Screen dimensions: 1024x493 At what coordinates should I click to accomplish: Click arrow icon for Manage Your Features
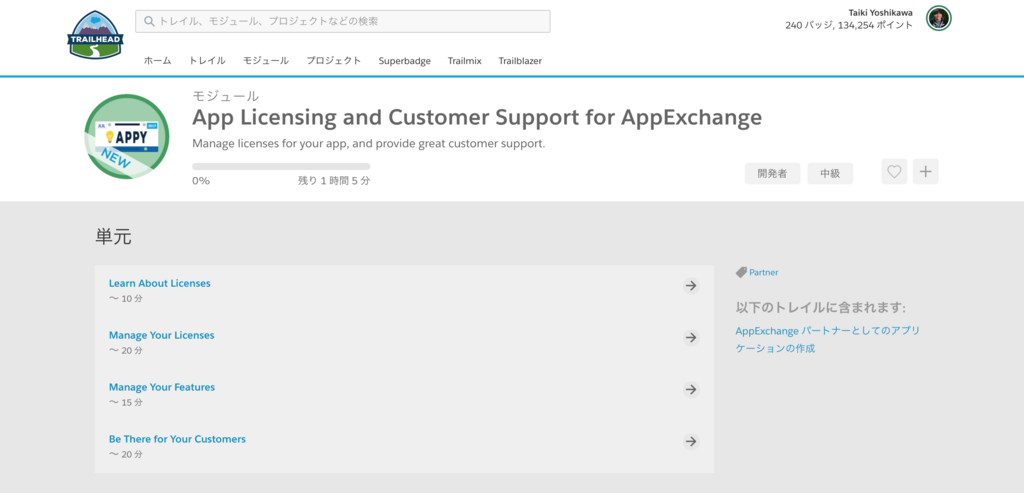[x=691, y=390]
